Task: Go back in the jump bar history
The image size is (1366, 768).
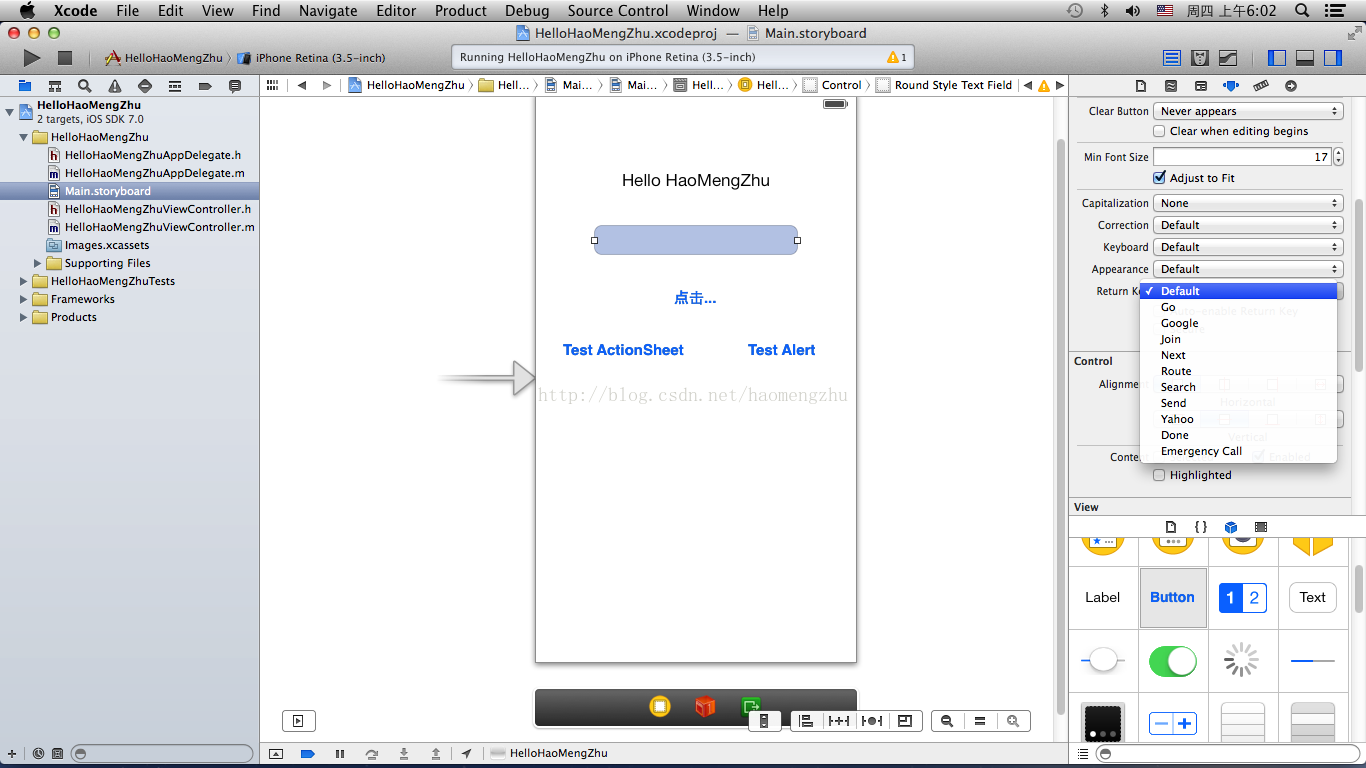Action: pyautogui.click(x=302, y=86)
